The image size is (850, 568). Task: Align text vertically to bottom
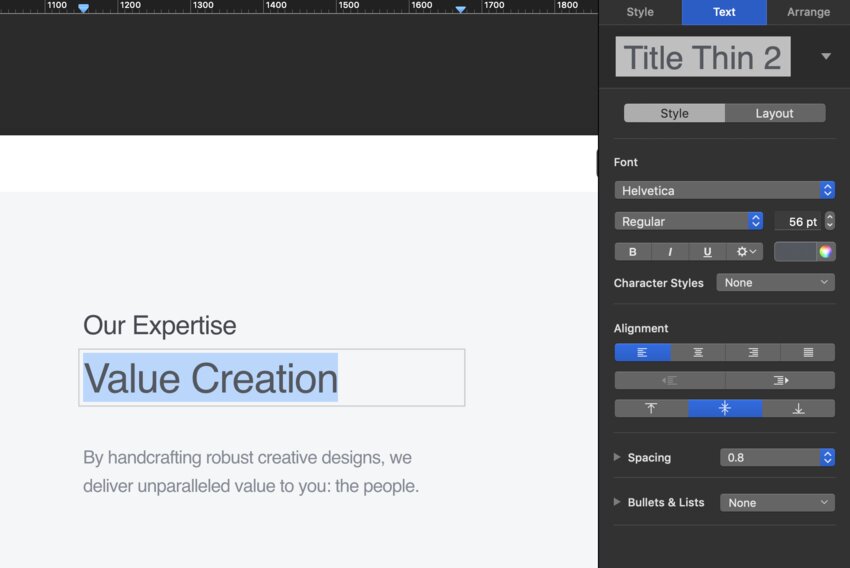(798, 408)
